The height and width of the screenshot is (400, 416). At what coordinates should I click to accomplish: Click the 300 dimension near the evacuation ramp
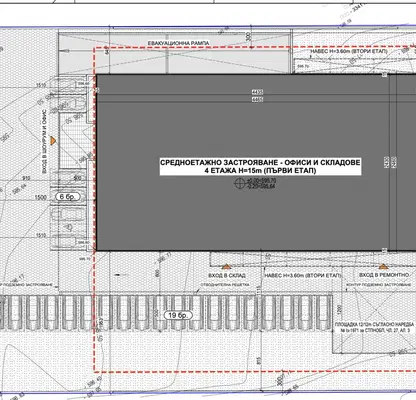tap(248, 37)
